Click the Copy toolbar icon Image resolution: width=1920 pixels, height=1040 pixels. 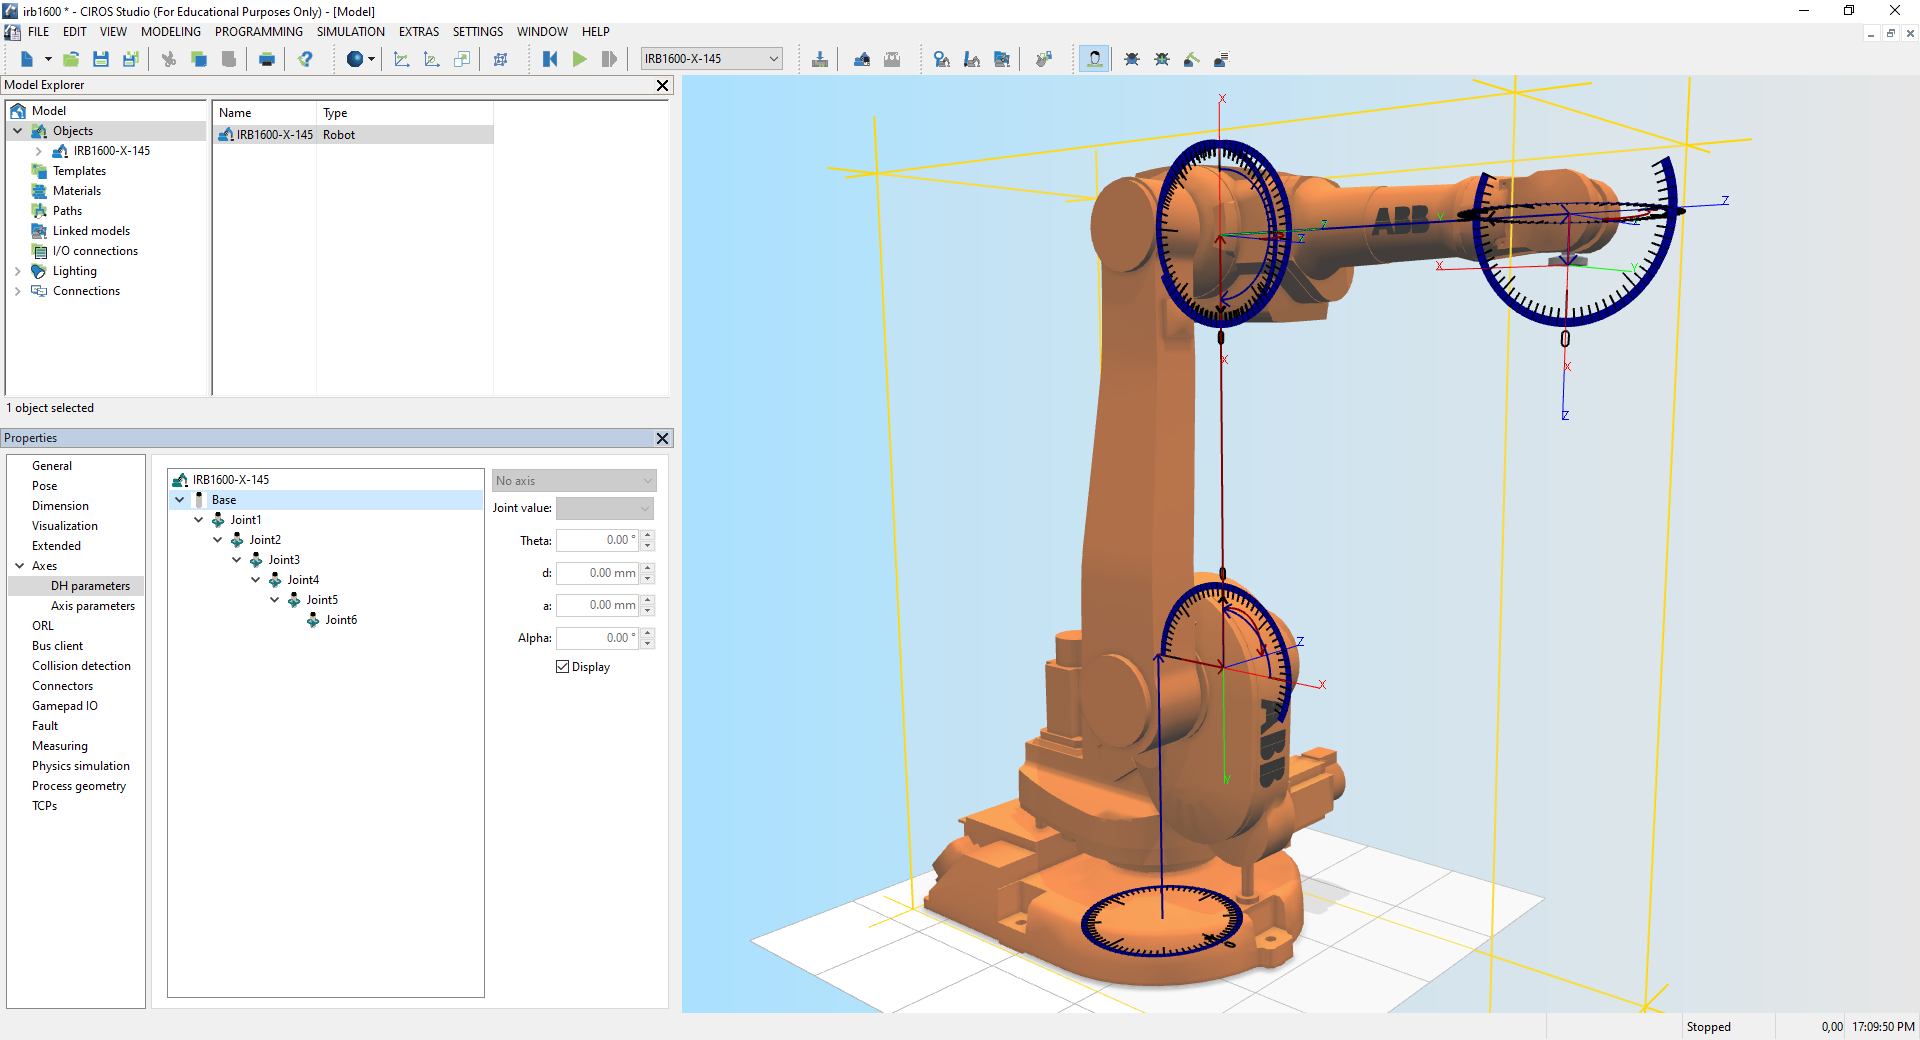pyautogui.click(x=199, y=59)
